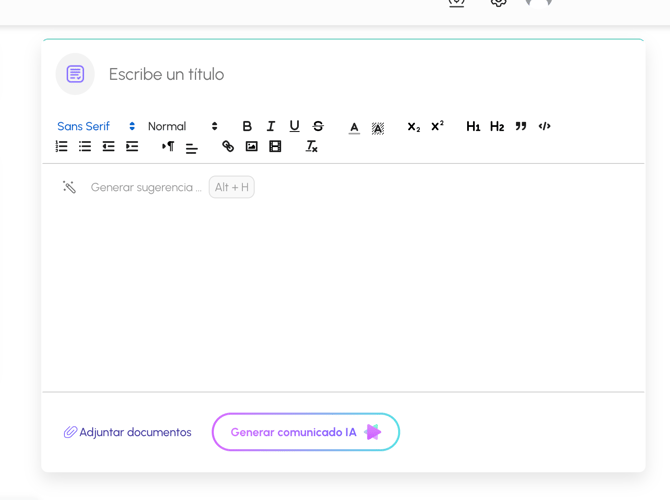Create a bulleted list
670x500 pixels.
pos(85,147)
